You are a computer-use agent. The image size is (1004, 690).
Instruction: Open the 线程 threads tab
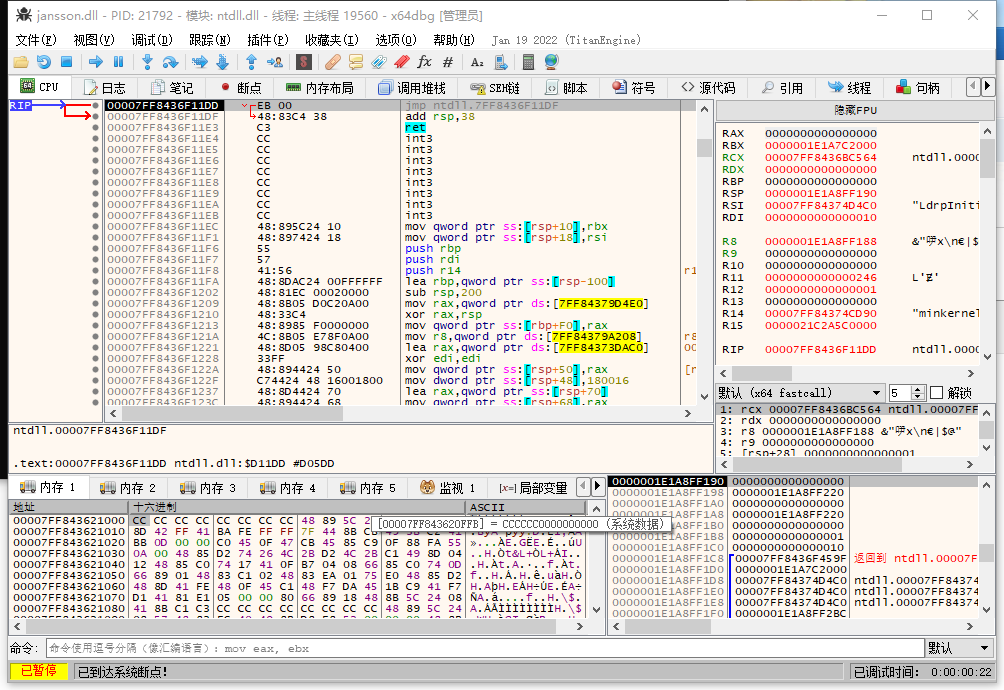coord(849,88)
